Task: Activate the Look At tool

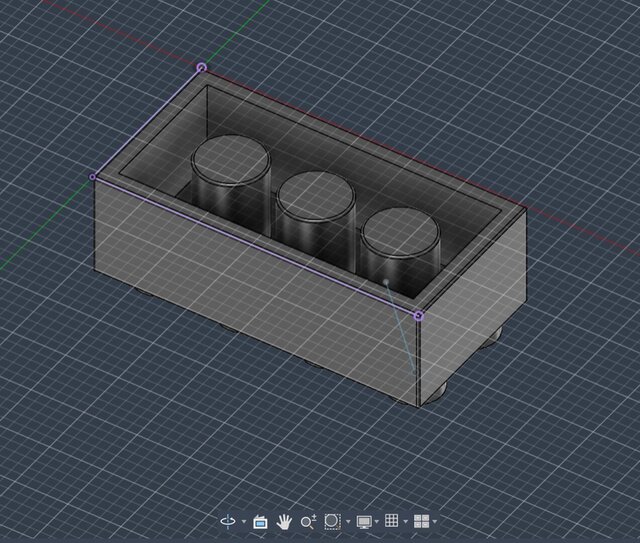Action: pyautogui.click(x=260, y=522)
